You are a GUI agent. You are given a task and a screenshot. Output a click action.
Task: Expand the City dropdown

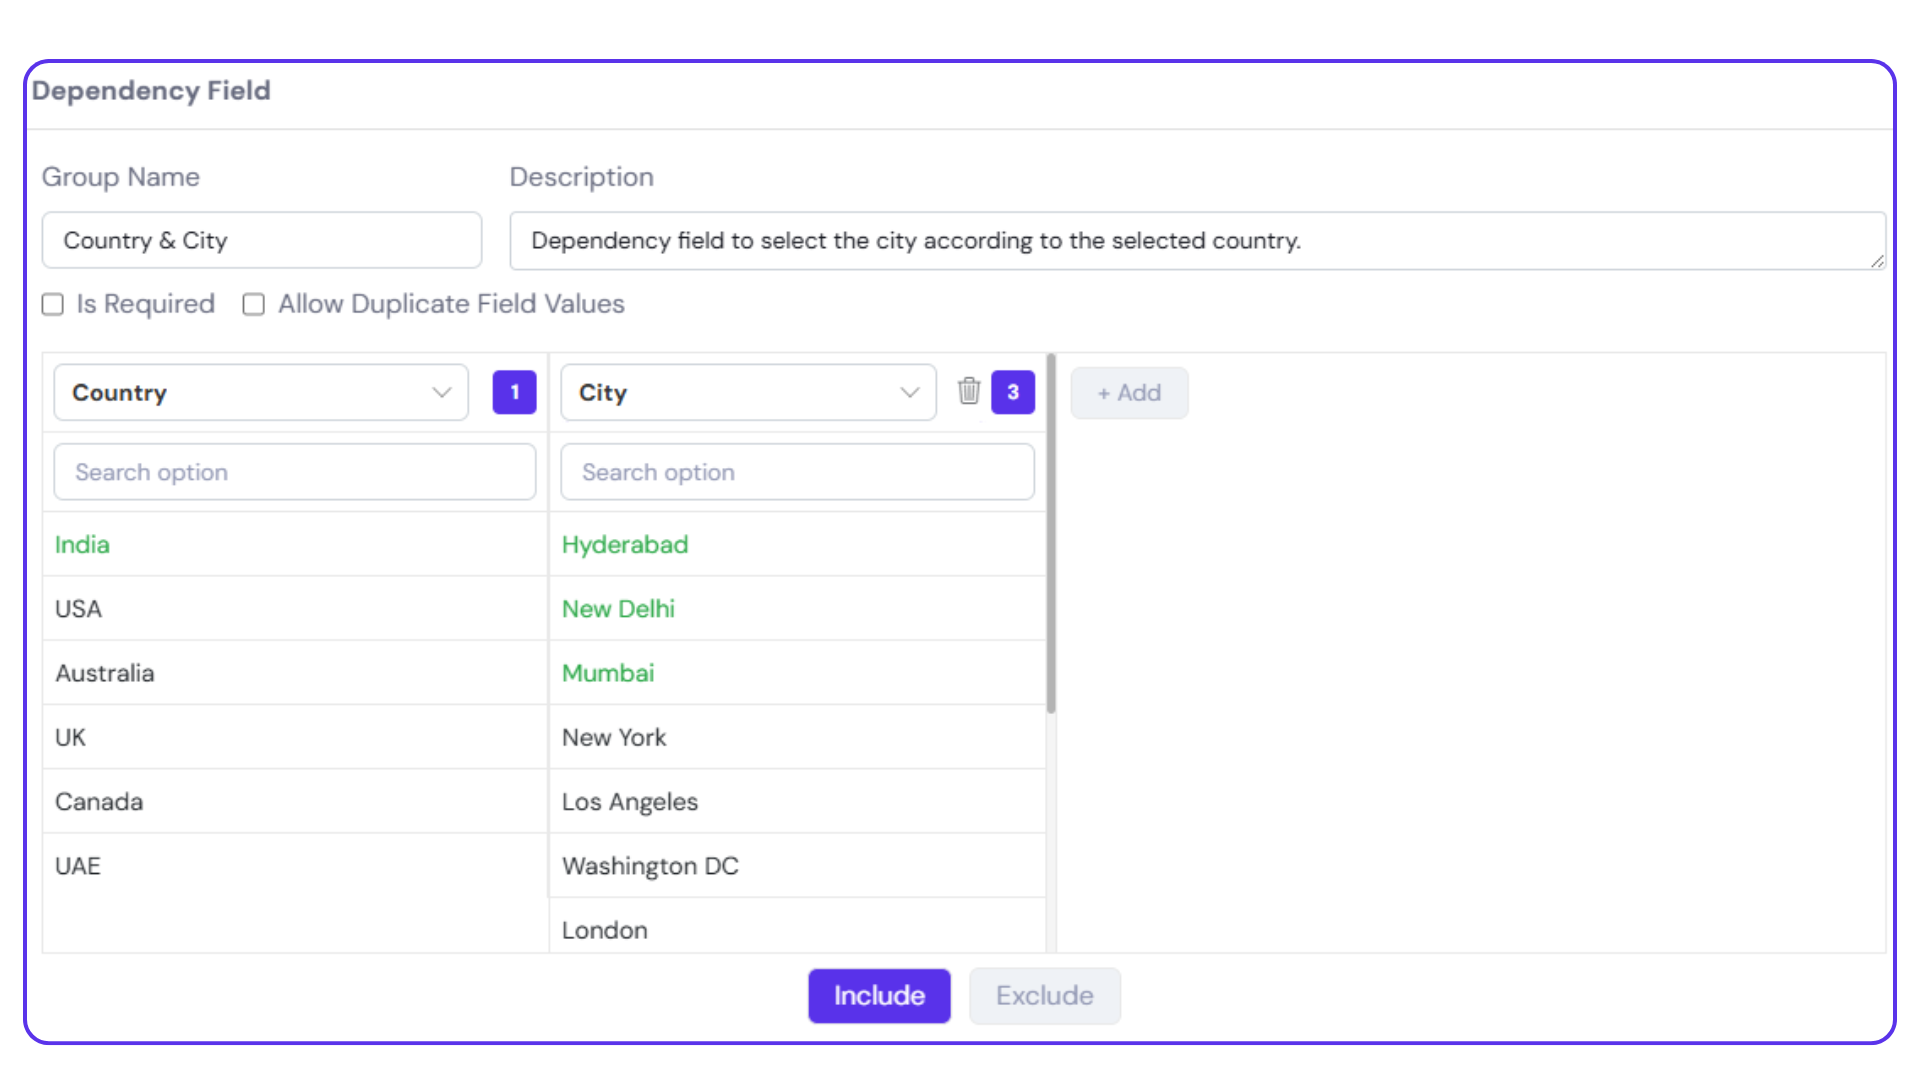coord(748,393)
